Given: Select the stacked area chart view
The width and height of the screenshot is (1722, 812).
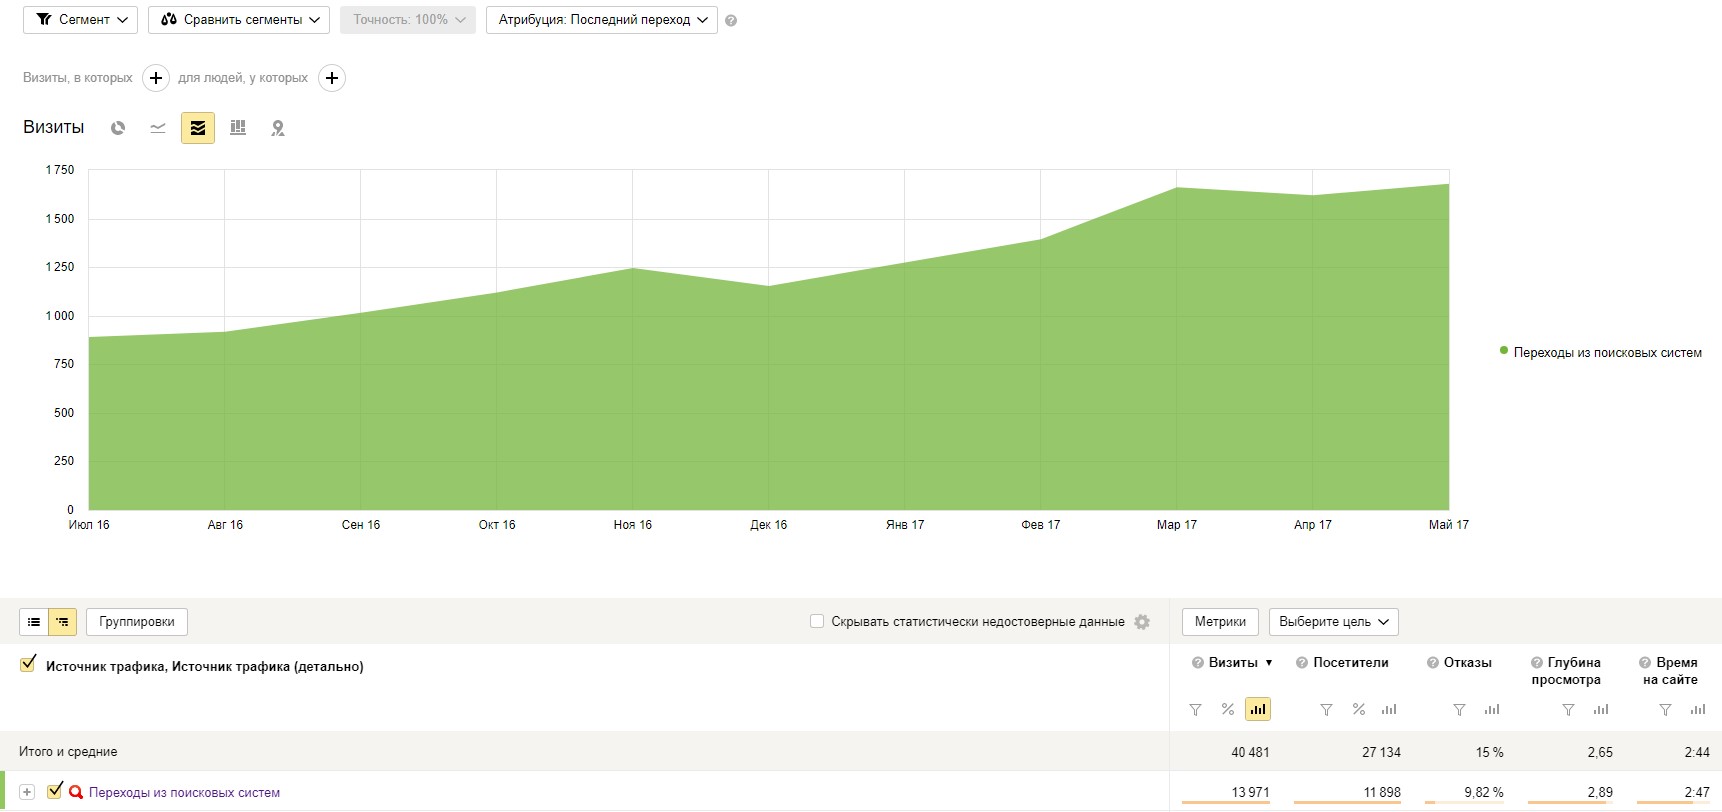Looking at the screenshot, I should (198, 128).
